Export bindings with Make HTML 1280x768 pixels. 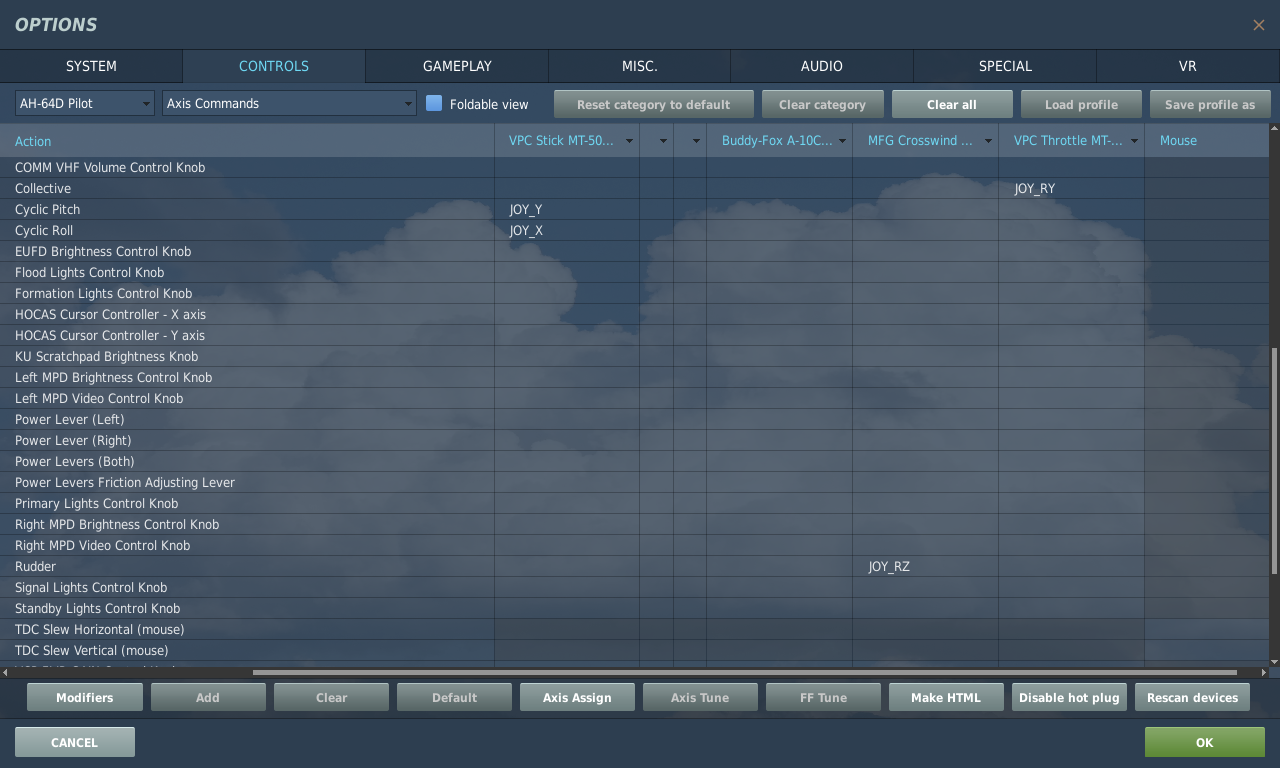[x=946, y=697]
